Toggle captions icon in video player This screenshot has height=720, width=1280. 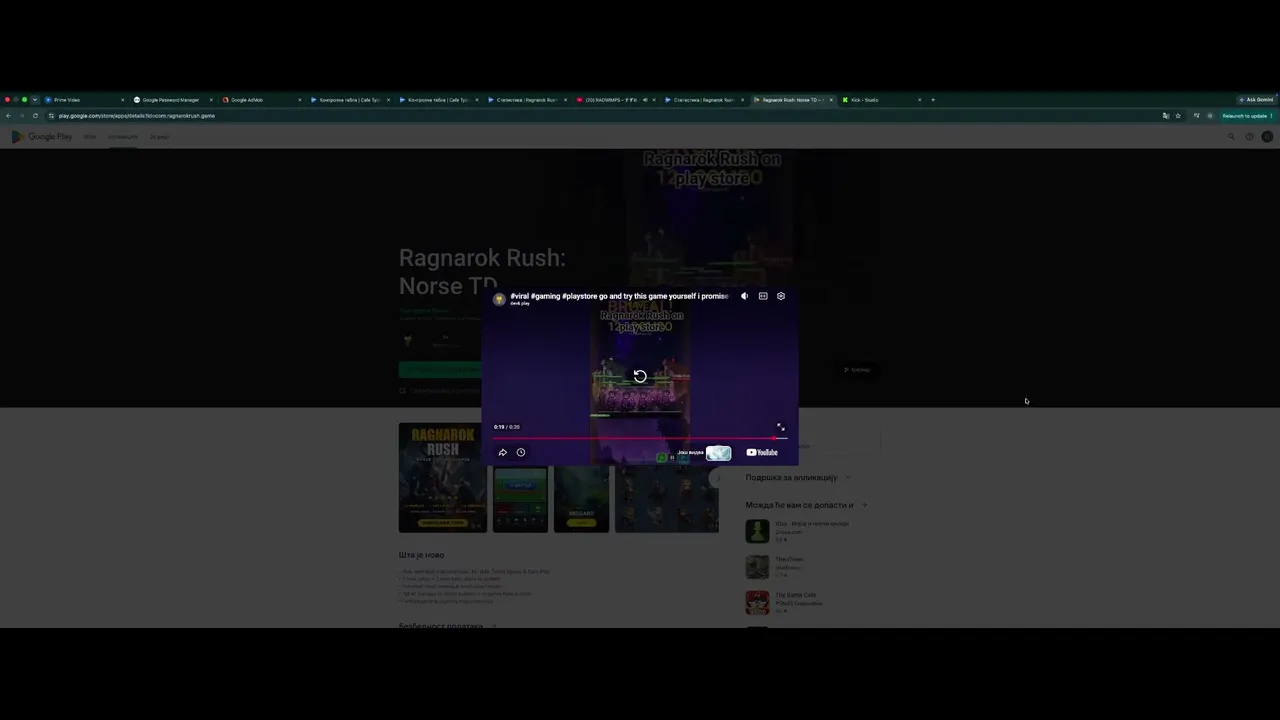763,296
